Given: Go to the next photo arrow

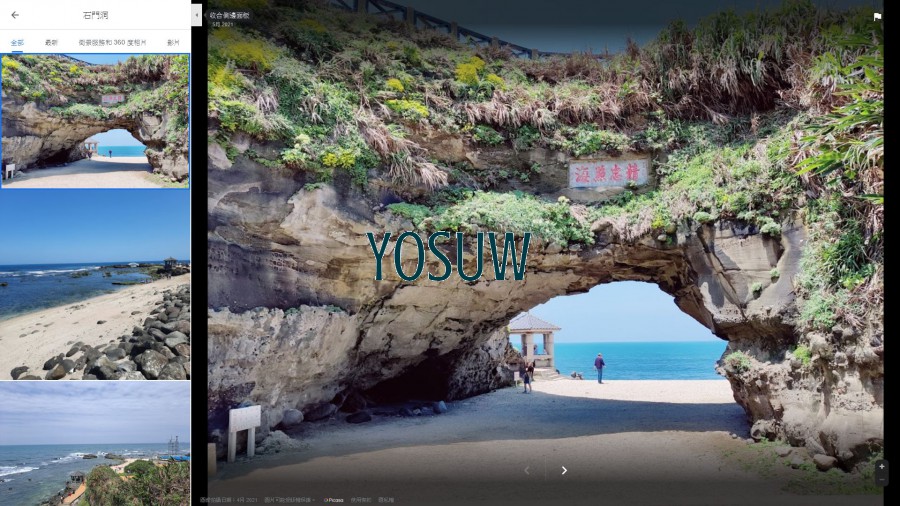Looking at the screenshot, I should (564, 470).
